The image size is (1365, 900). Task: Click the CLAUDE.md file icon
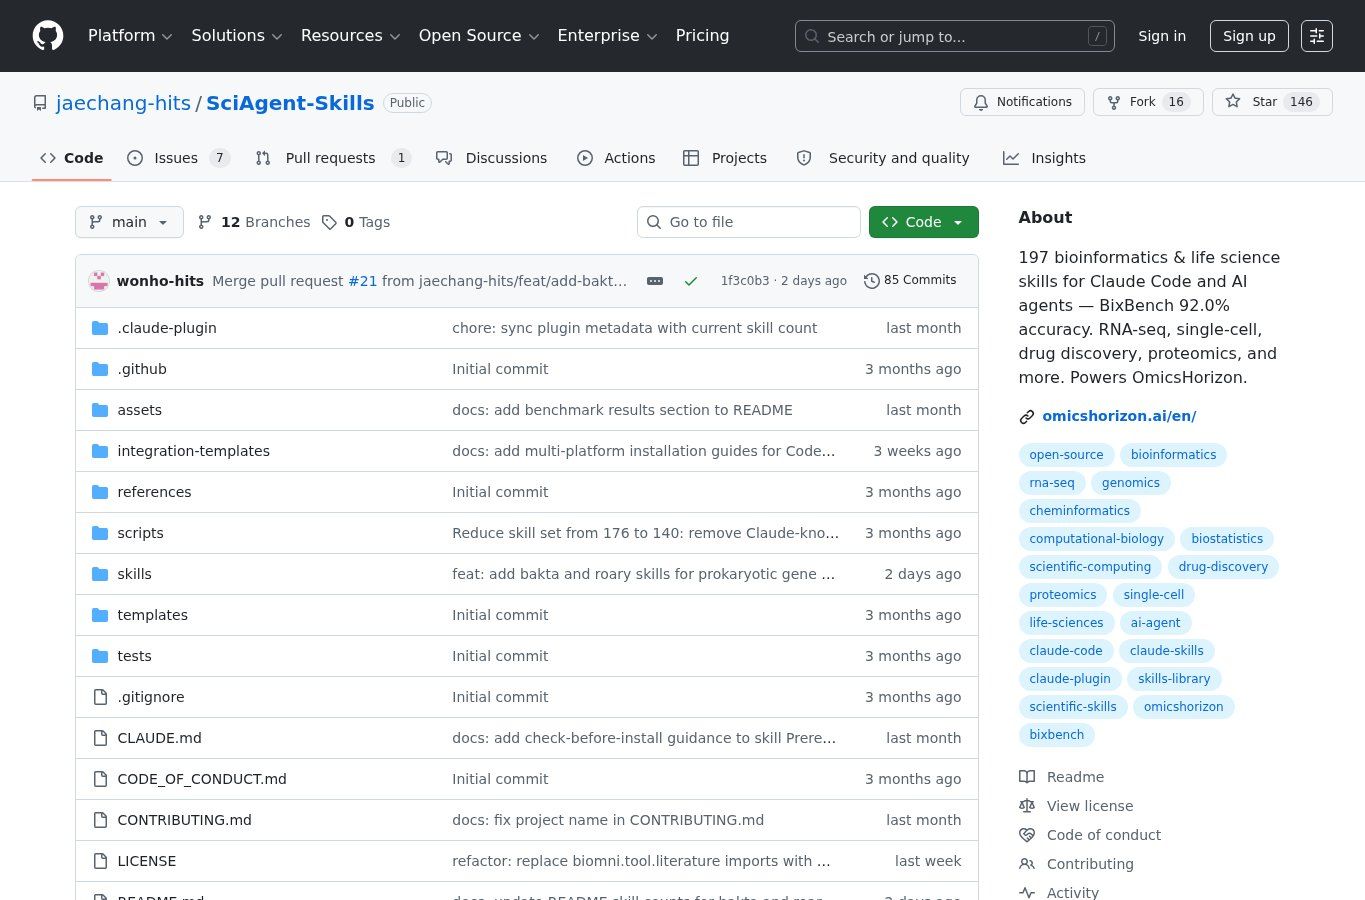[100, 738]
